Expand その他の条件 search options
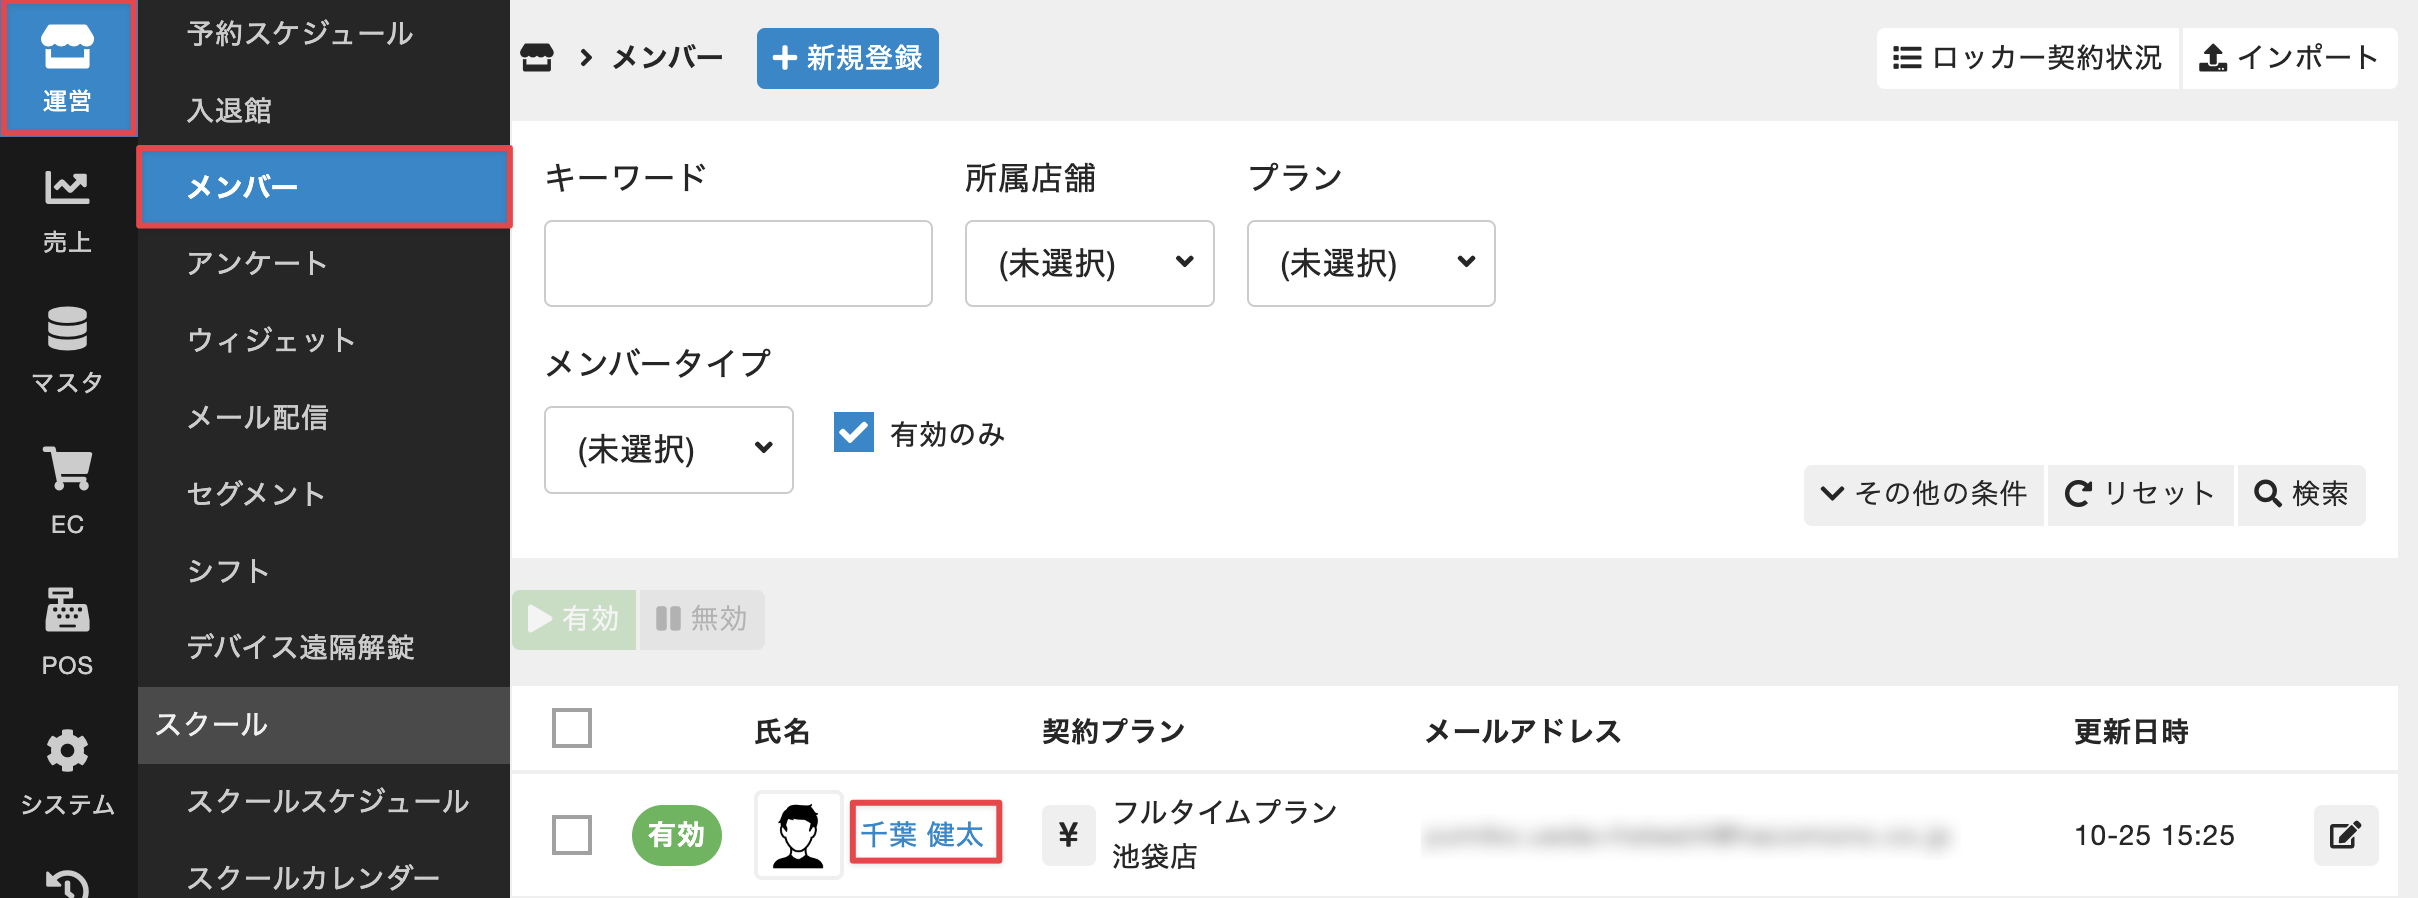The width and height of the screenshot is (2418, 898). tap(1923, 494)
